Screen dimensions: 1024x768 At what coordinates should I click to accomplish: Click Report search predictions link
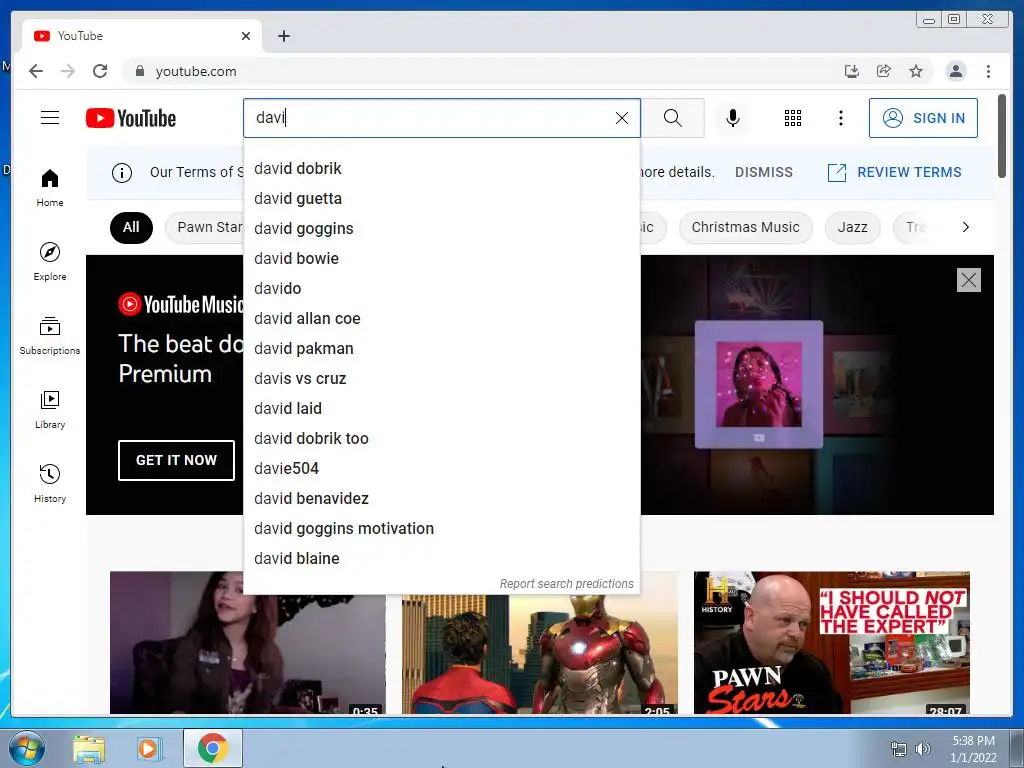[566, 584]
